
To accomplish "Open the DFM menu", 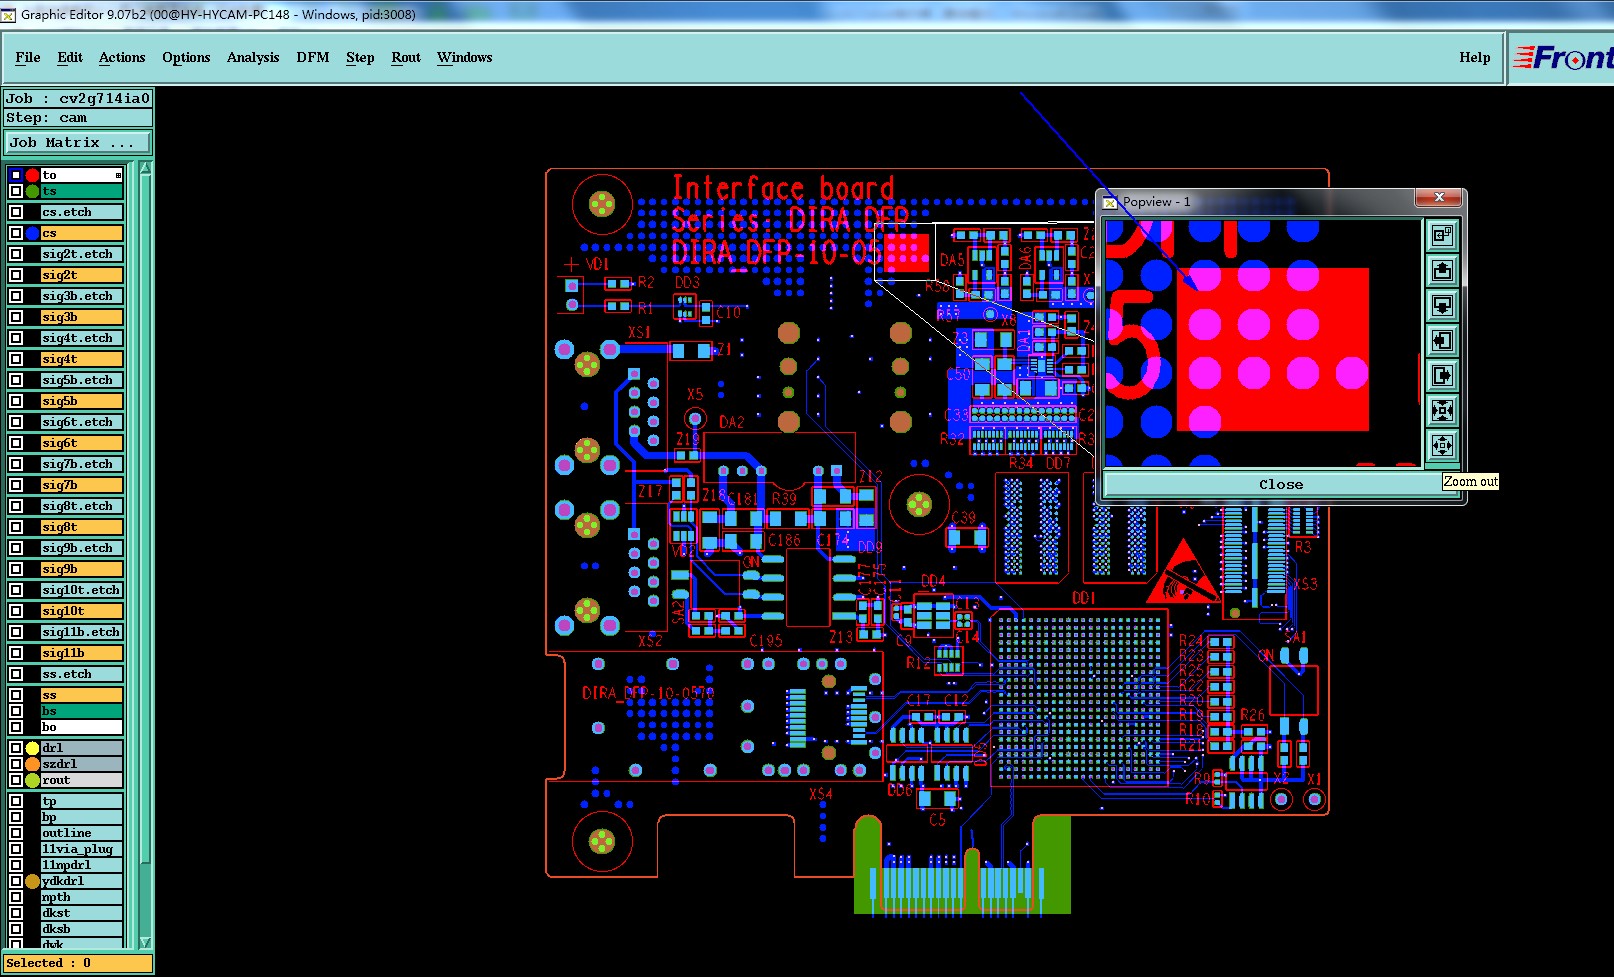I will pyautogui.click(x=313, y=58).
